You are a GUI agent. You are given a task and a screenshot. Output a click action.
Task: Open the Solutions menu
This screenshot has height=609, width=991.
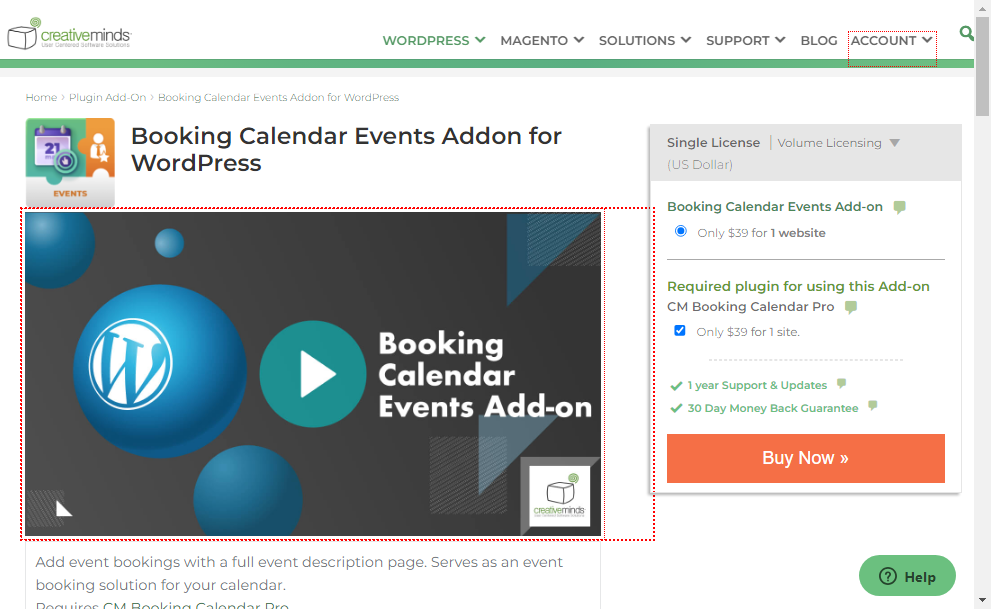(645, 40)
